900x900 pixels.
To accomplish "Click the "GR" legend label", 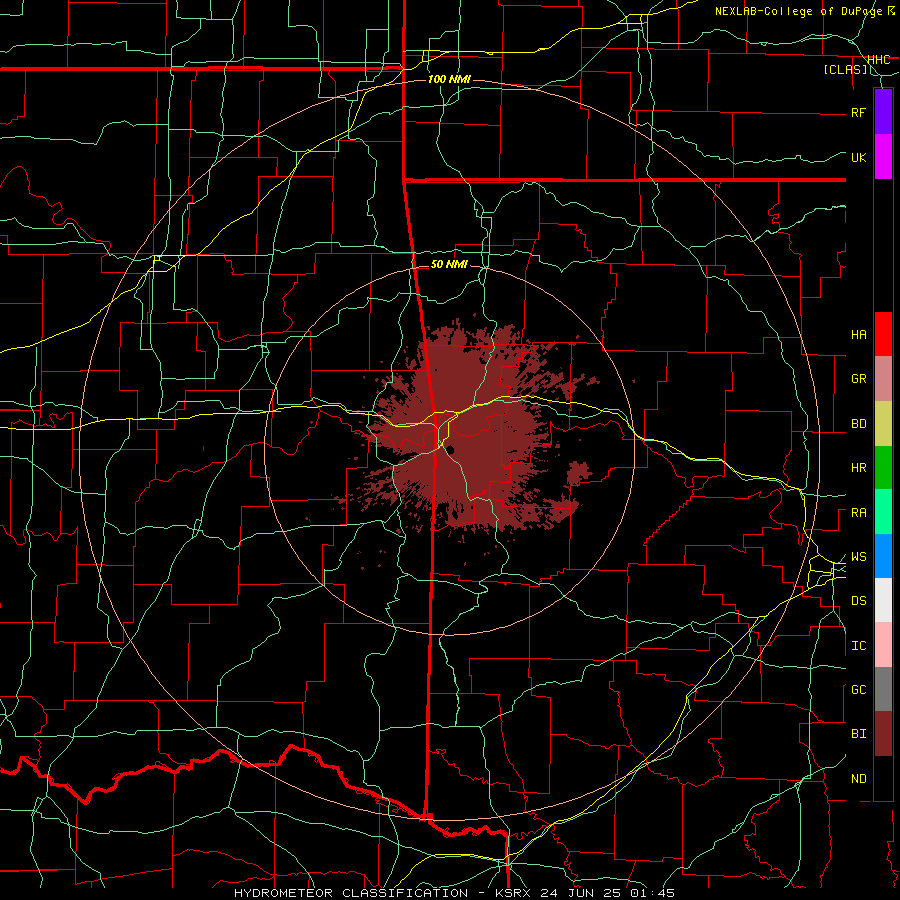I will 858,379.
